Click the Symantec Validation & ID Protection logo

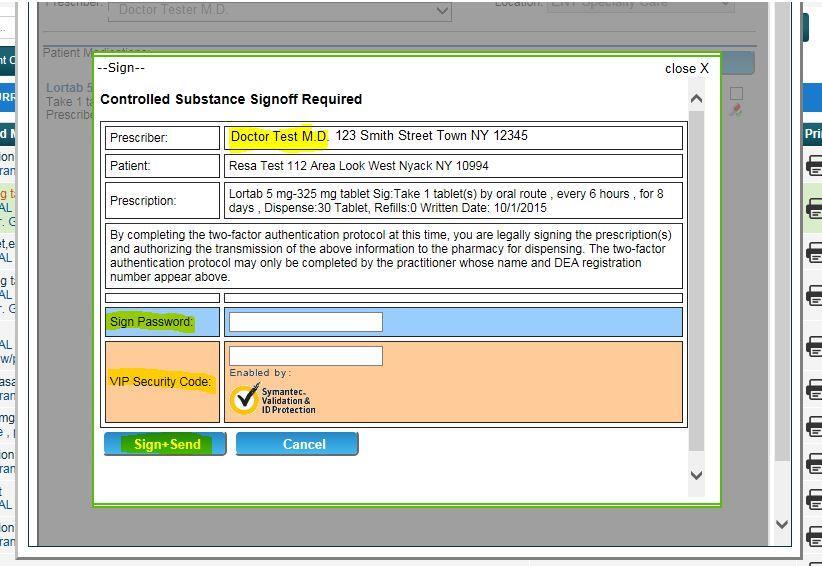(273, 400)
